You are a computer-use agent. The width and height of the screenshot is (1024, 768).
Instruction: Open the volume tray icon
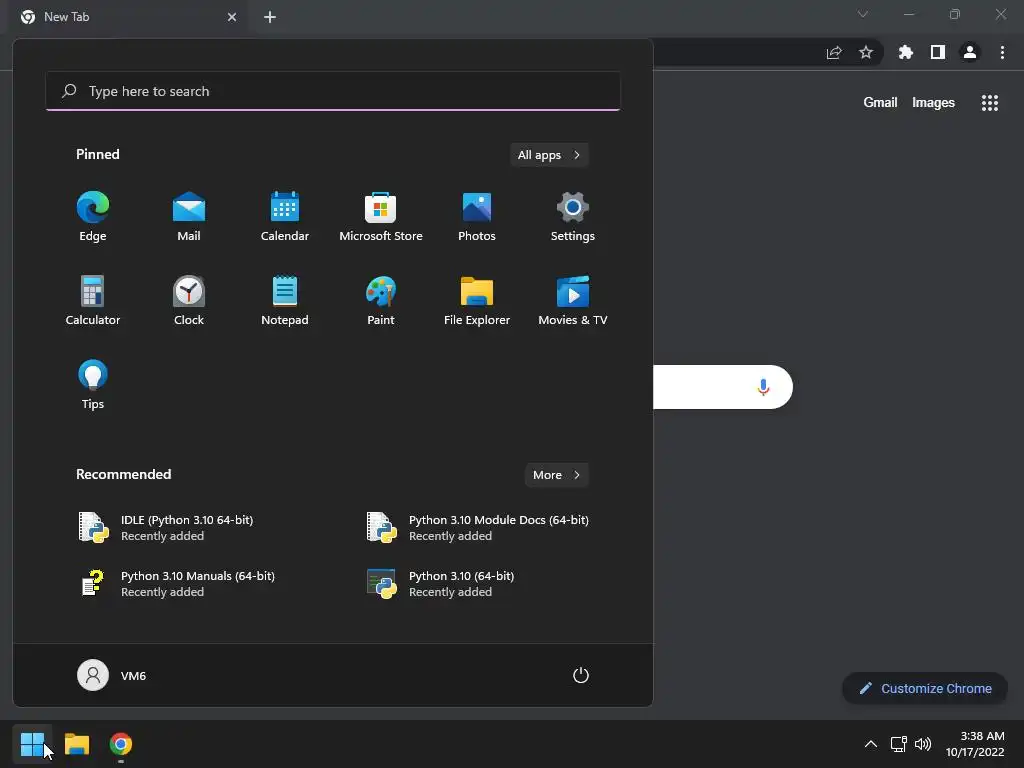point(923,744)
